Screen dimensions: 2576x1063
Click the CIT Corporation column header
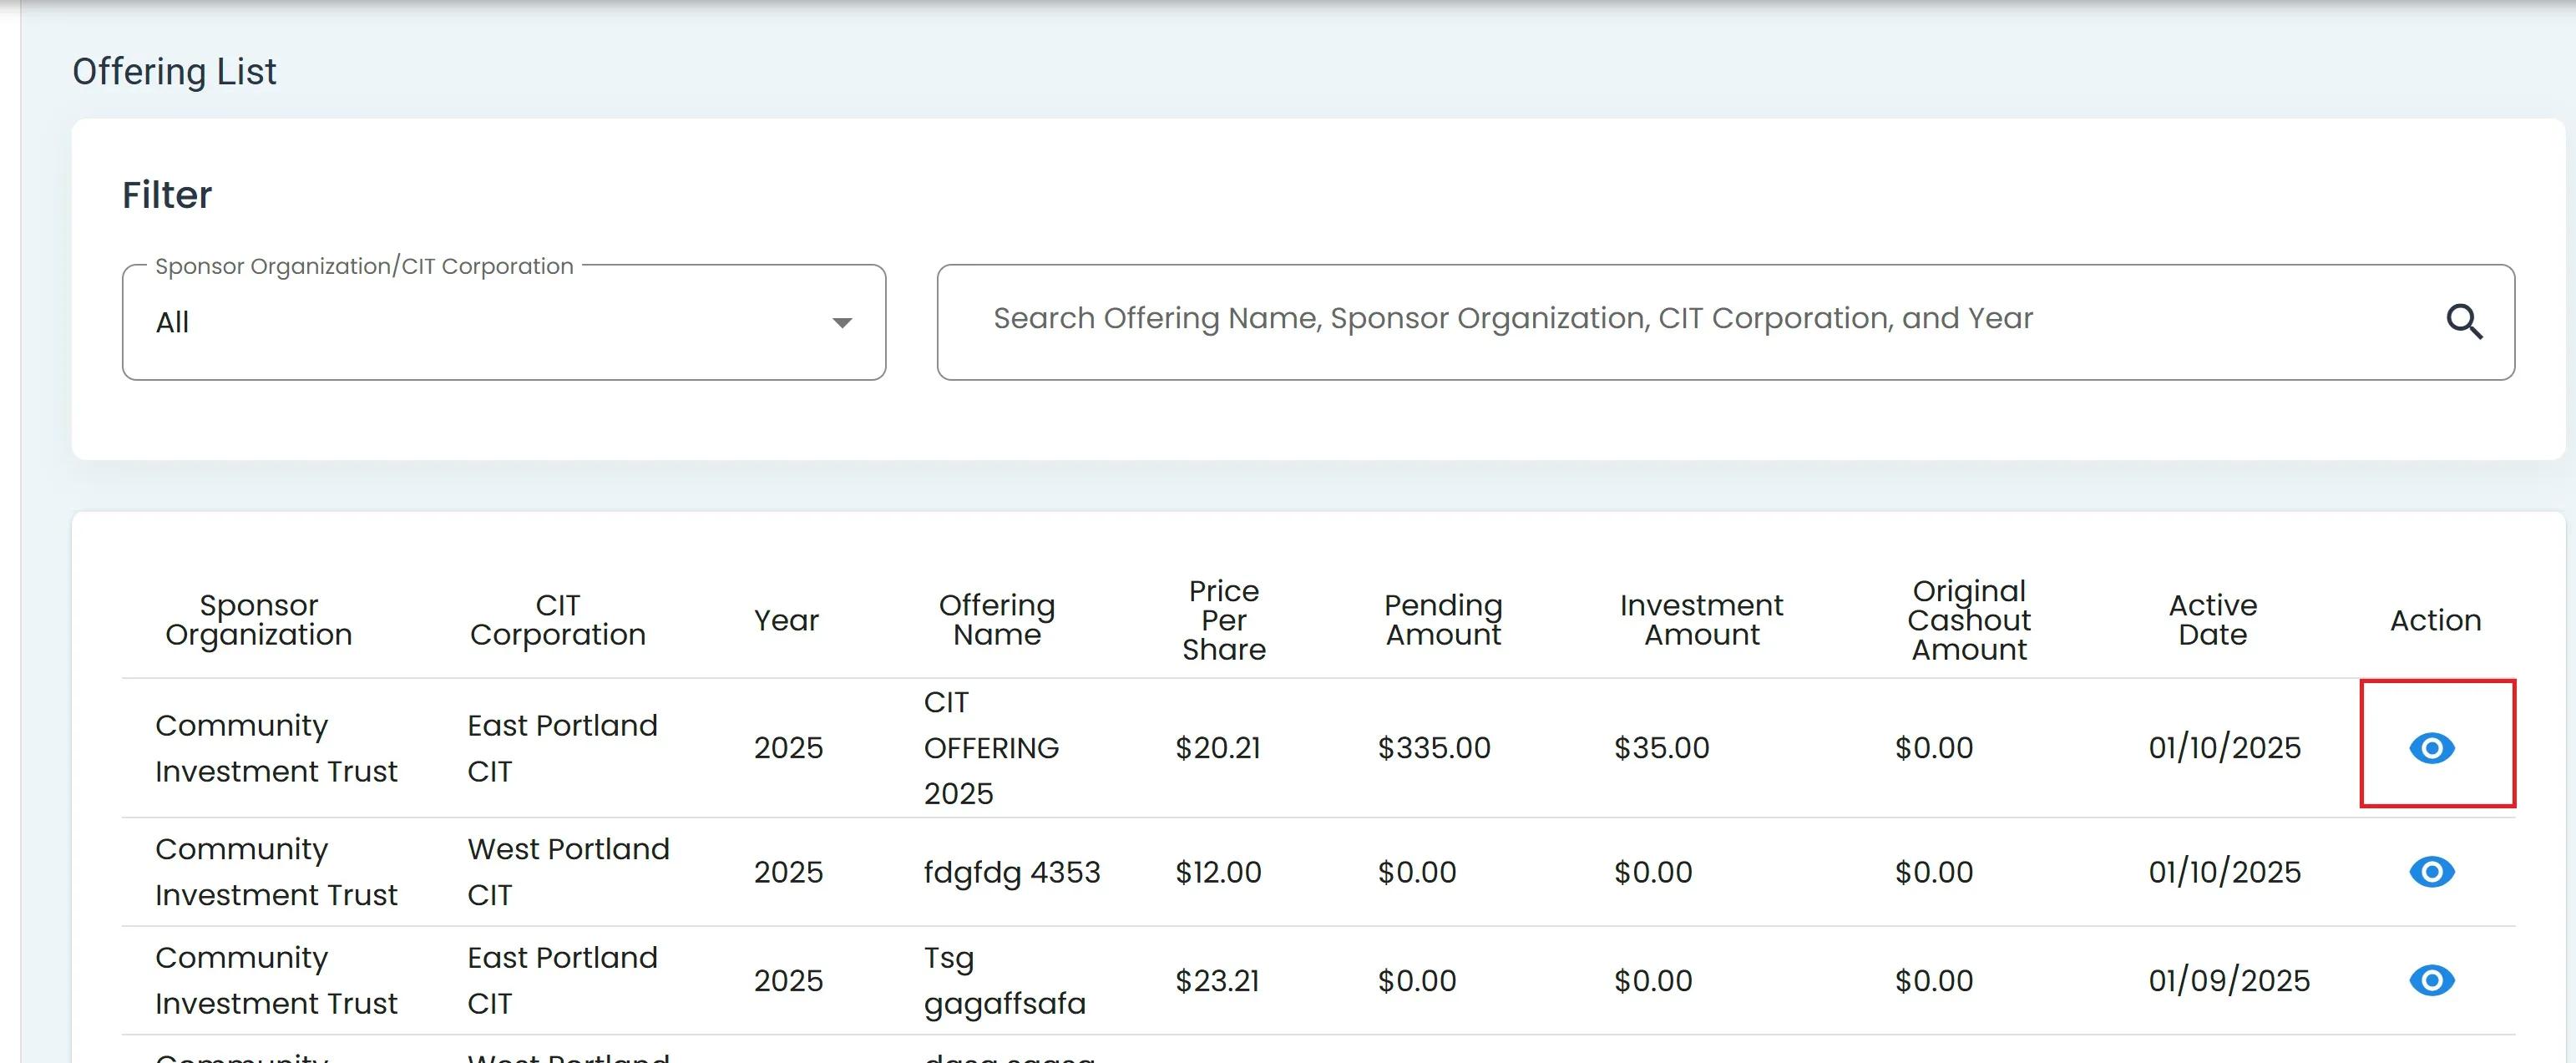[x=557, y=620]
